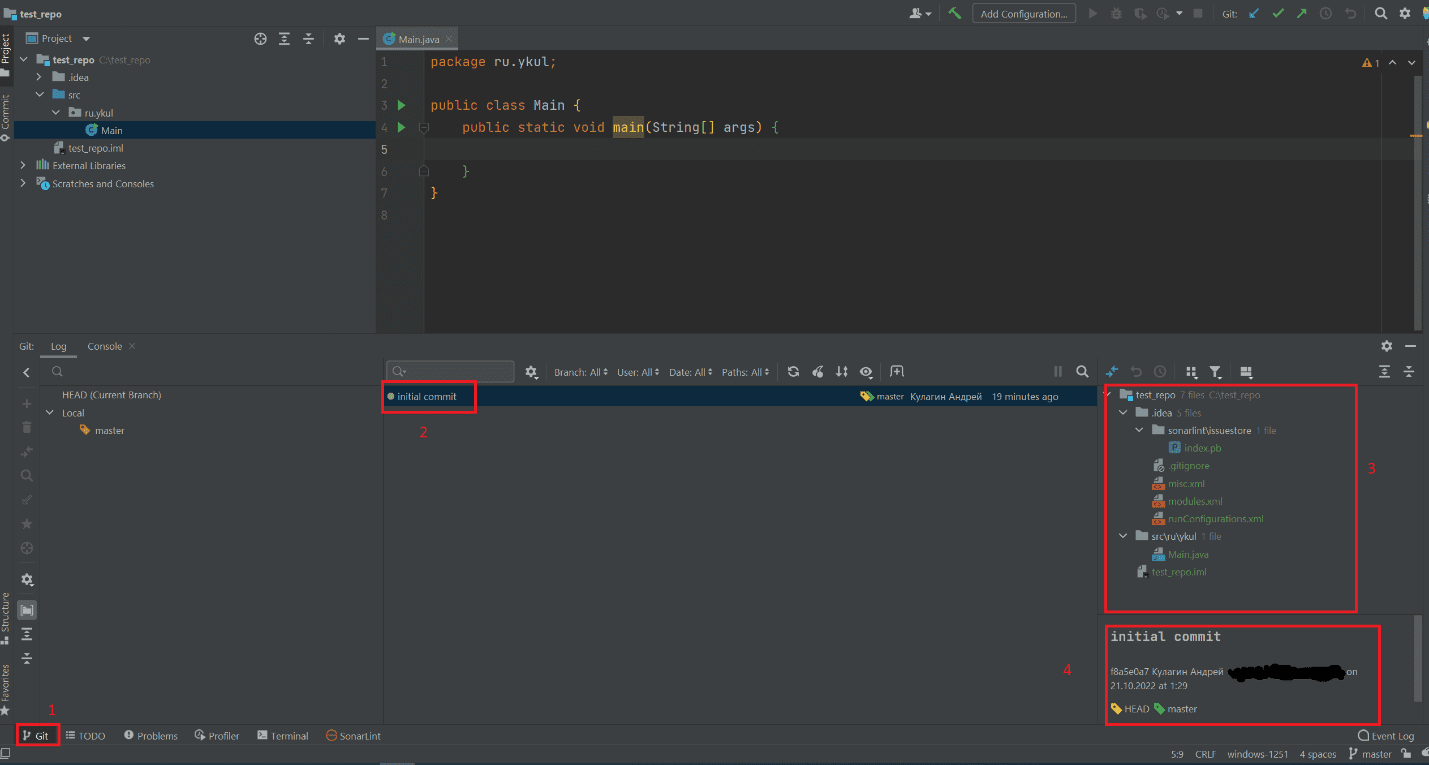Viewport: 1429px width, 765px height.
Task: Collapse the Git branches pane with left arrow
Action: tap(27, 372)
